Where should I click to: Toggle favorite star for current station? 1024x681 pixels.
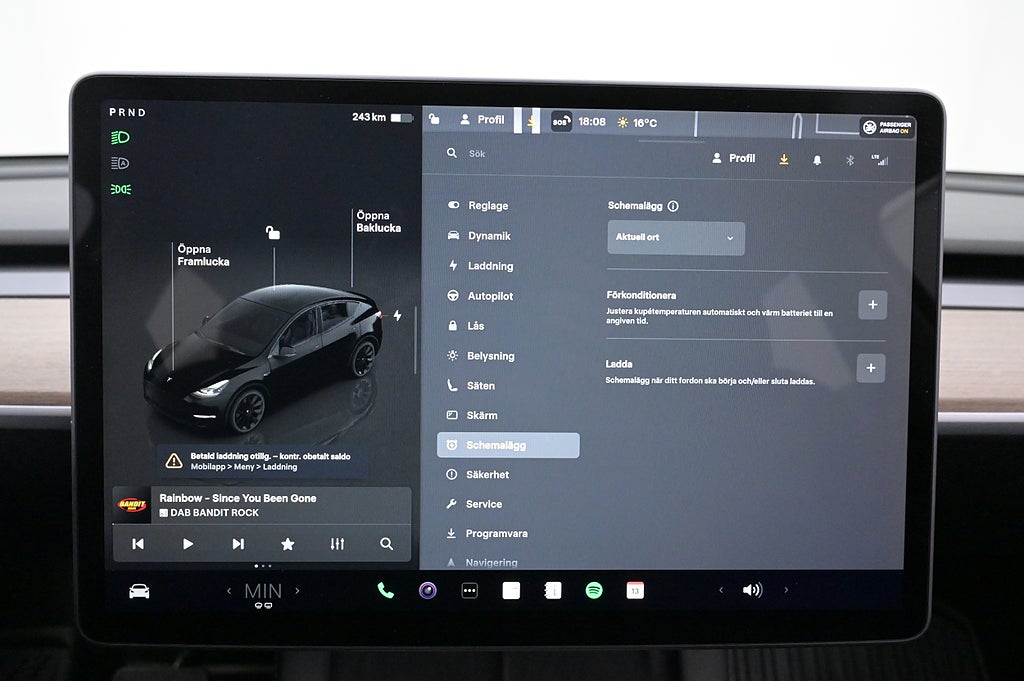point(288,544)
